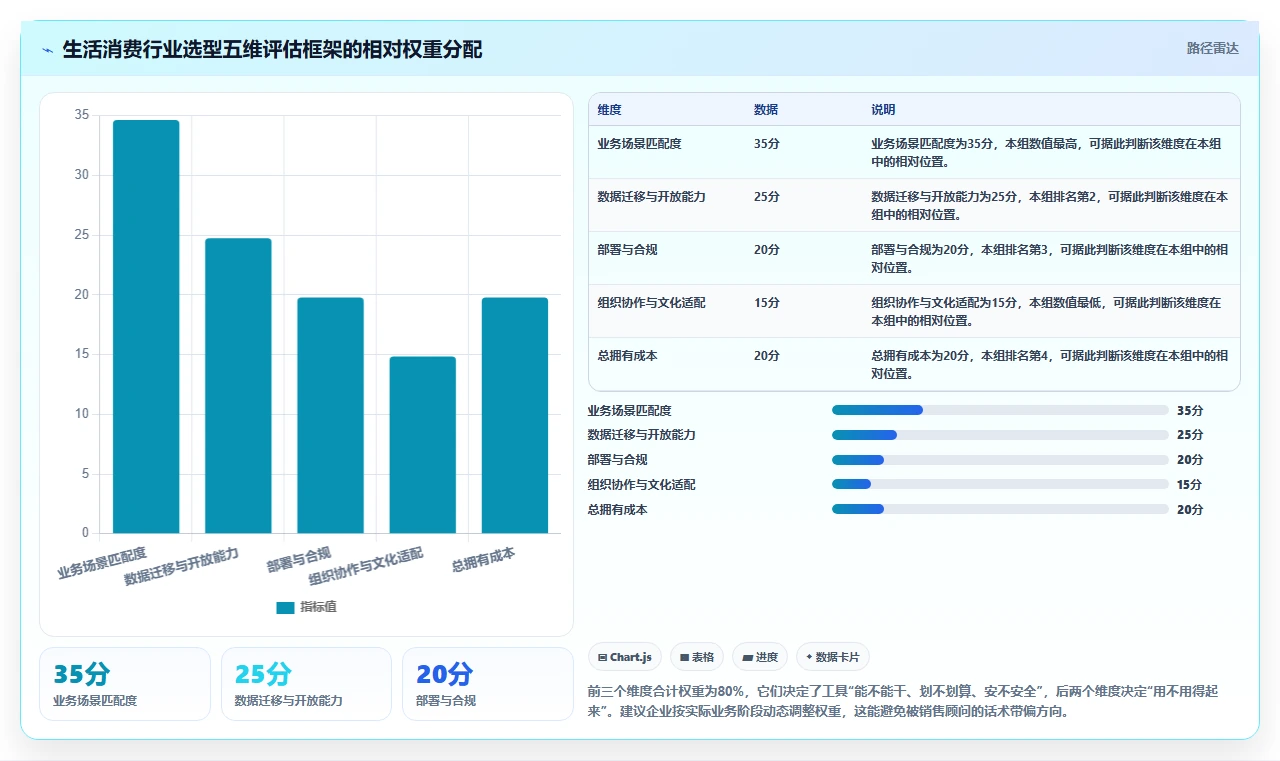Toggle the 指标值 legend color box
This screenshot has height=761, width=1280.
[x=285, y=607]
